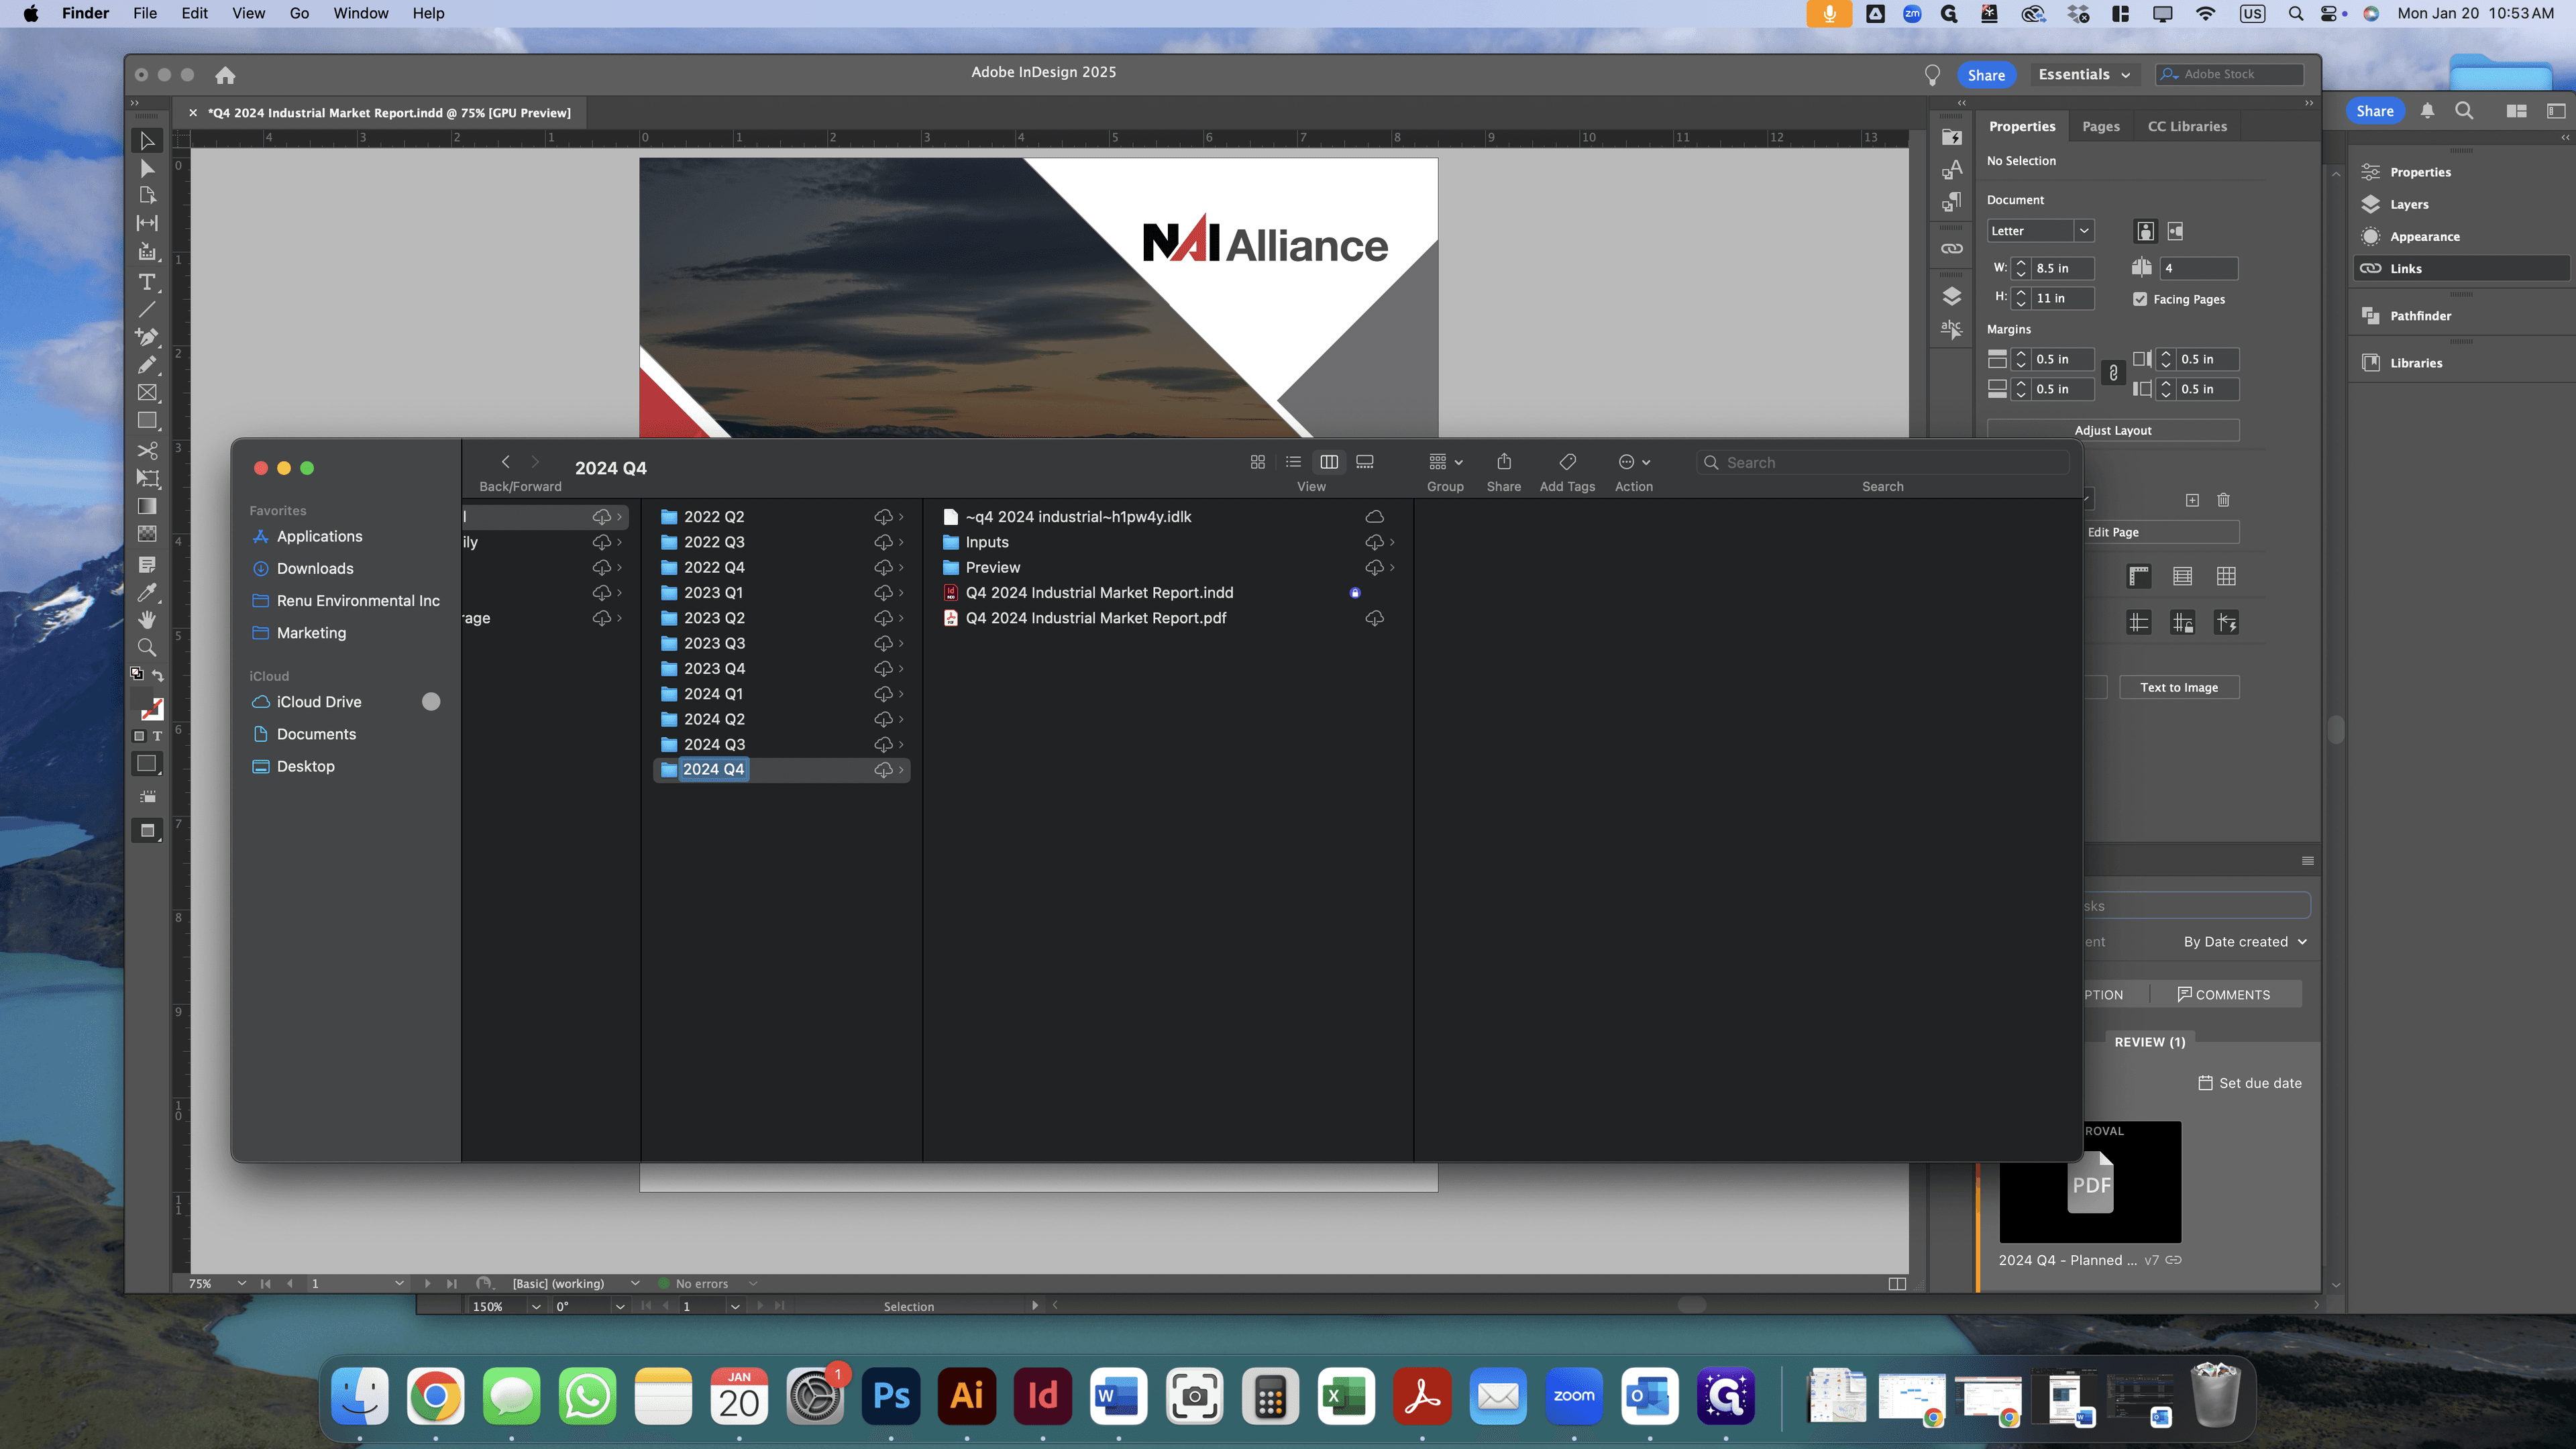2576x1449 pixels.
Task: Select the Page tool
Action: click(x=147, y=195)
